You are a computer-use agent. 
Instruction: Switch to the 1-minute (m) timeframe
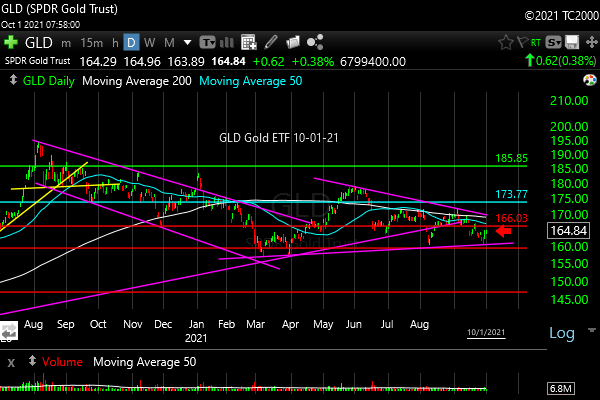tap(66, 43)
